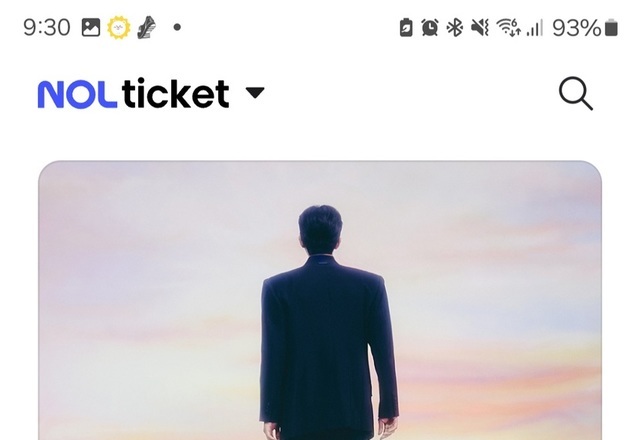Tap the 93% battery percentage text
Image resolution: width=640 pixels, height=440 pixels.
[x=577, y=28]
